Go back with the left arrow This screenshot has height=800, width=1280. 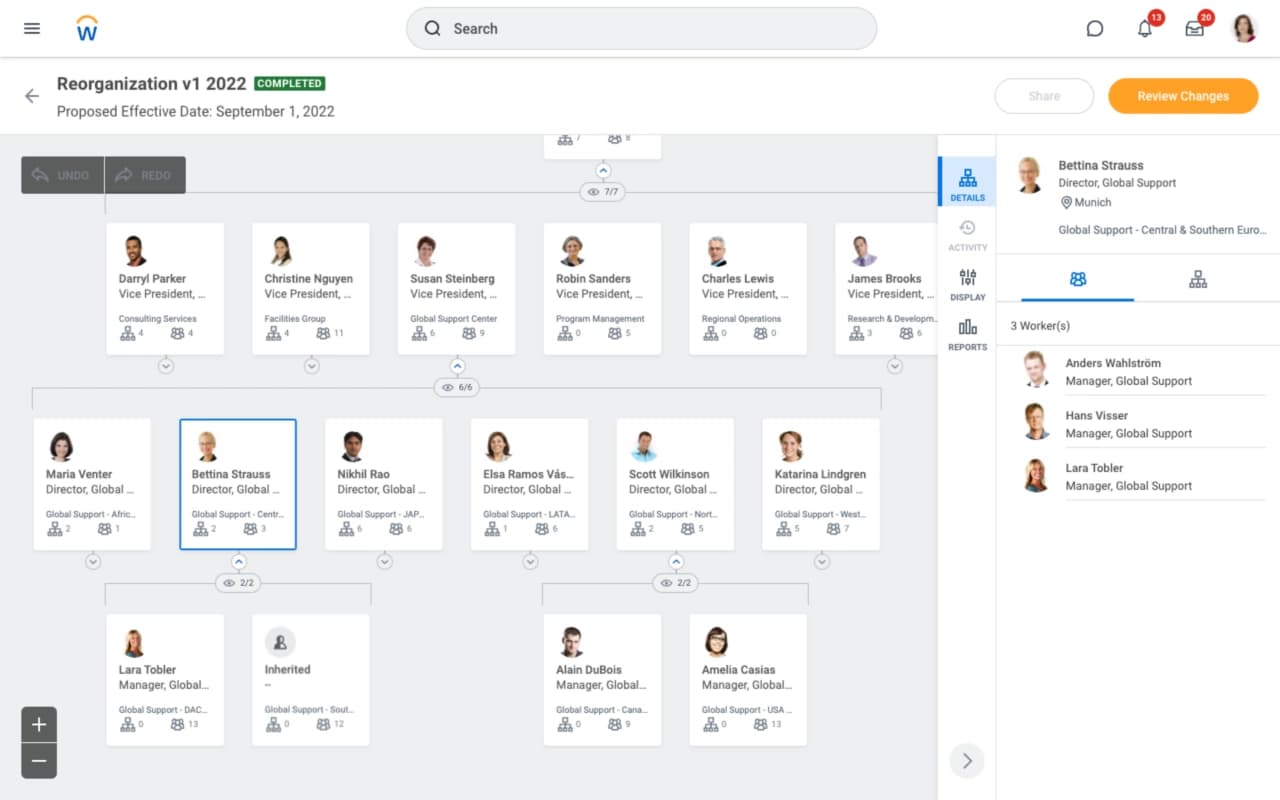(x=32, y=96)
